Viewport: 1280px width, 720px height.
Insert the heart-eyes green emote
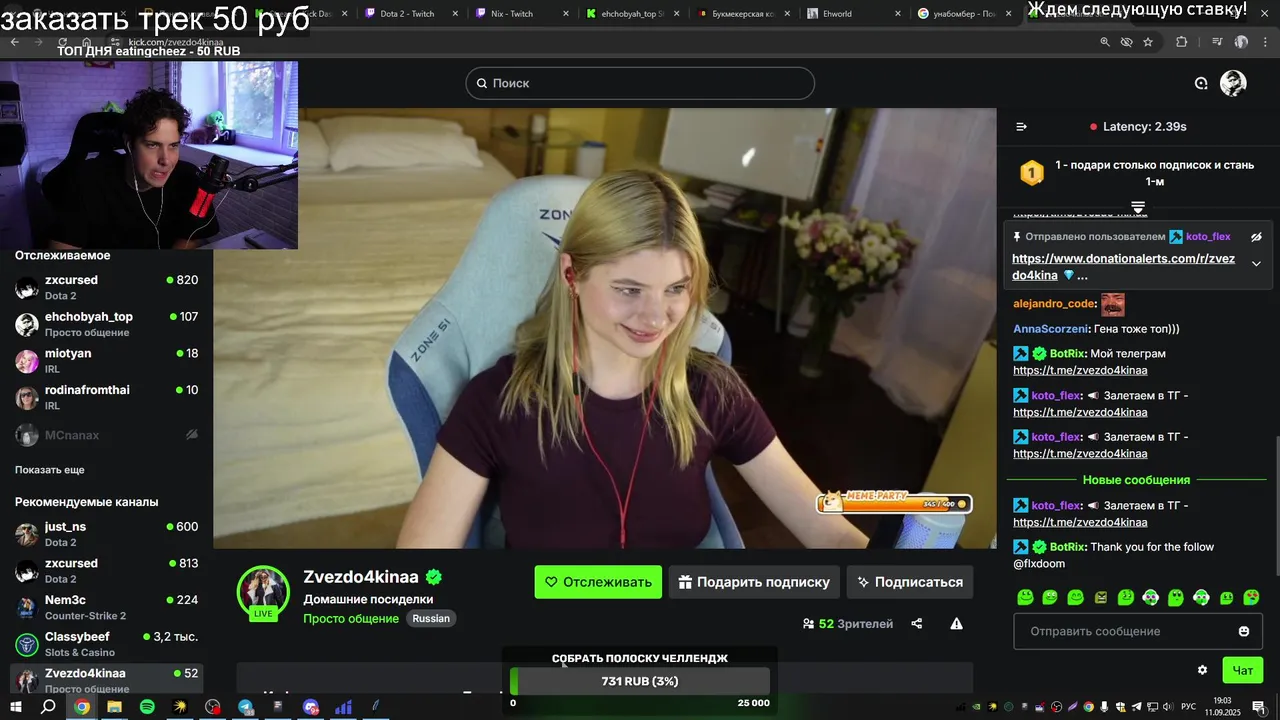pyautogui.click(x=1251, y=598)
